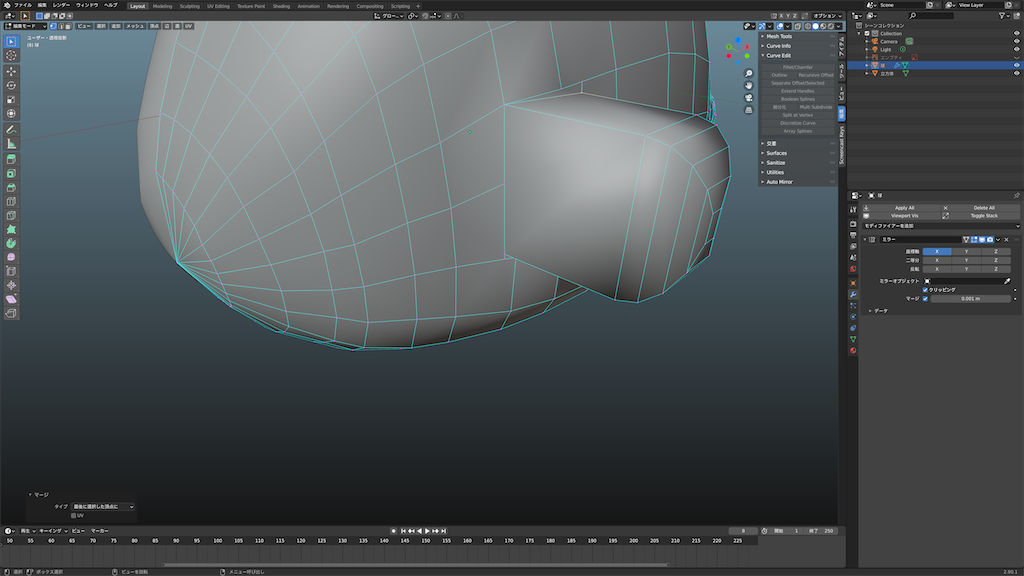Choose the Annotate pencil tool
The height and width of the screenshot is (576, 1024).
pos(11,129)
